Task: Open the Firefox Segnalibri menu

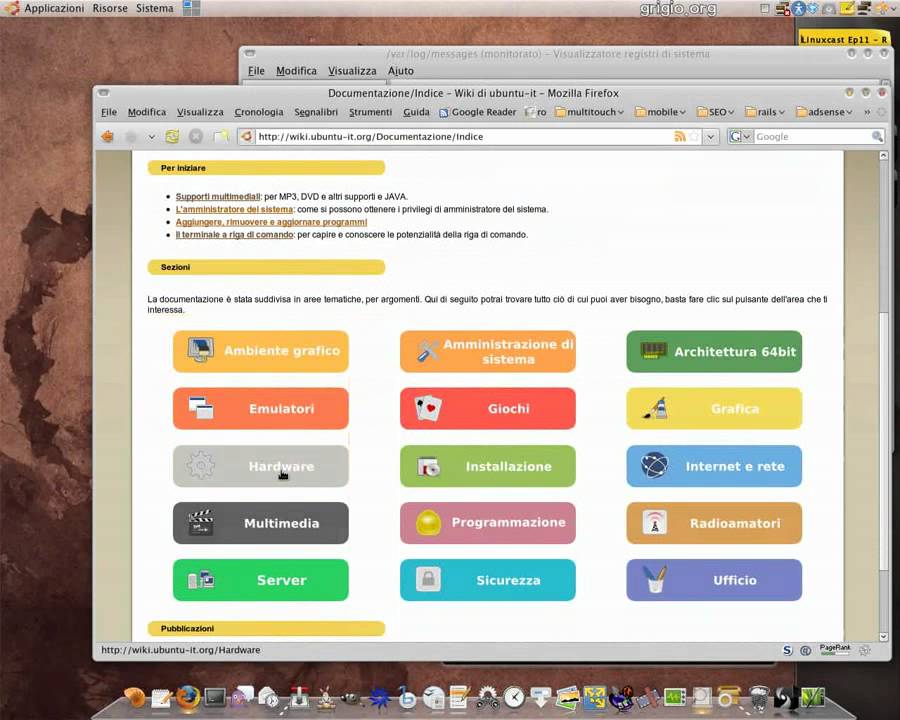Action: (316, 112)
